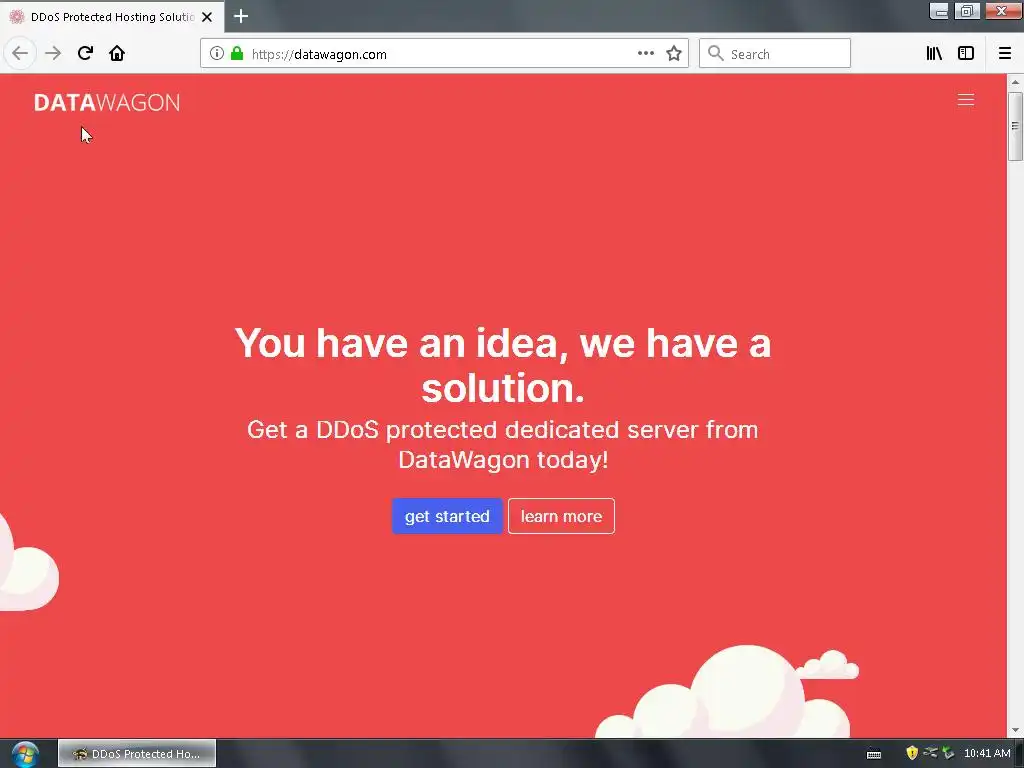The image size is (1024, 768).
Task: Click the scrollbar up arrow
Action: [1015, 82]
